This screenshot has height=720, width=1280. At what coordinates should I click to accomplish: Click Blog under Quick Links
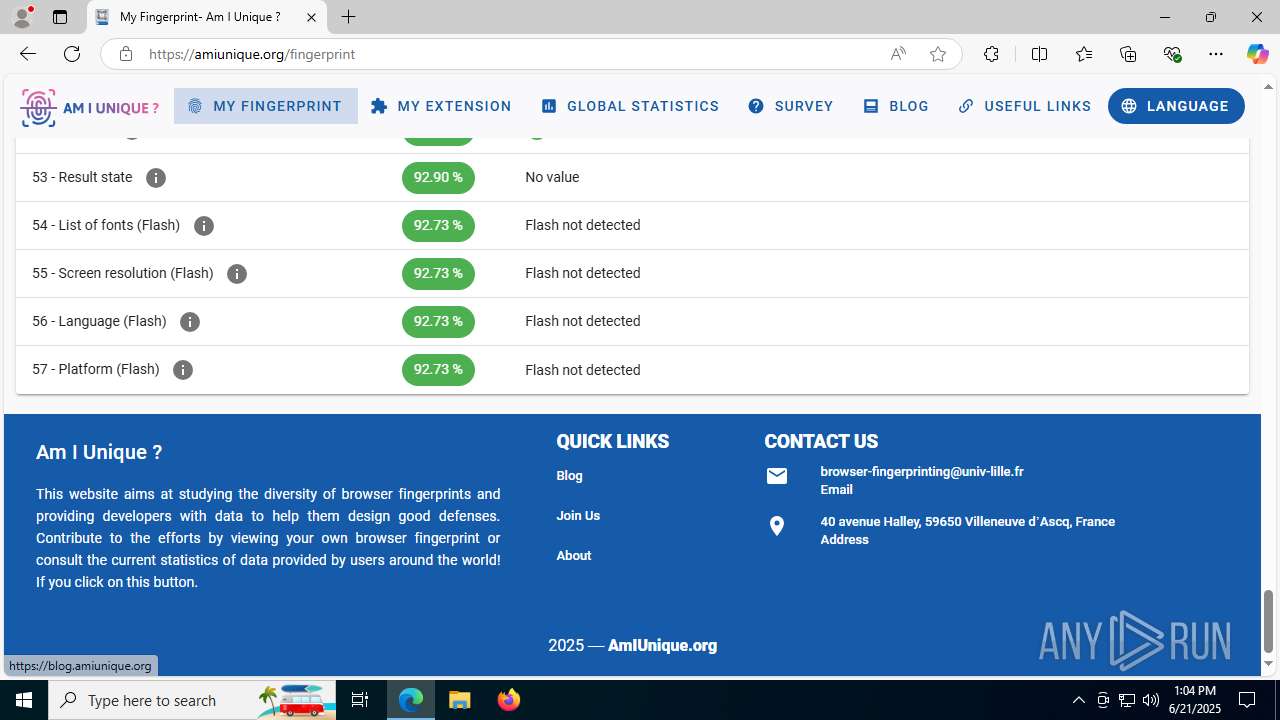click(x=569, y=476)
